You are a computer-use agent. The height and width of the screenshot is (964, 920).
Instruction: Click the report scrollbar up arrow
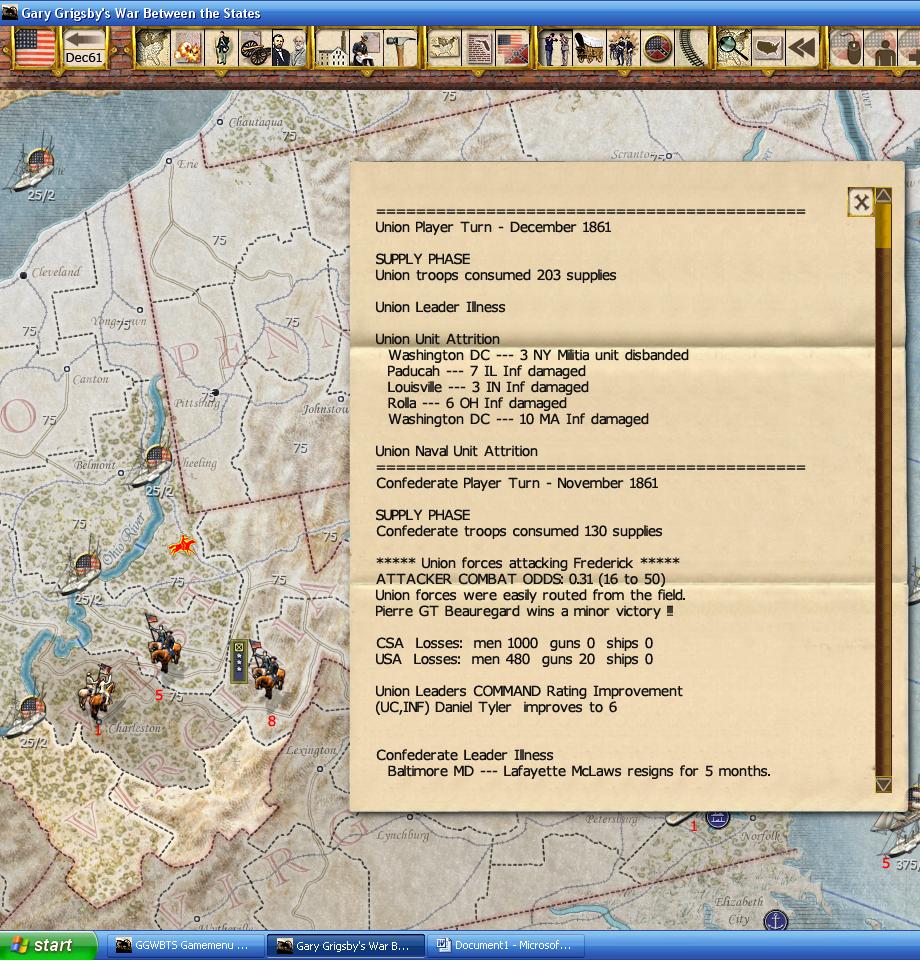[x=884, y=196]
